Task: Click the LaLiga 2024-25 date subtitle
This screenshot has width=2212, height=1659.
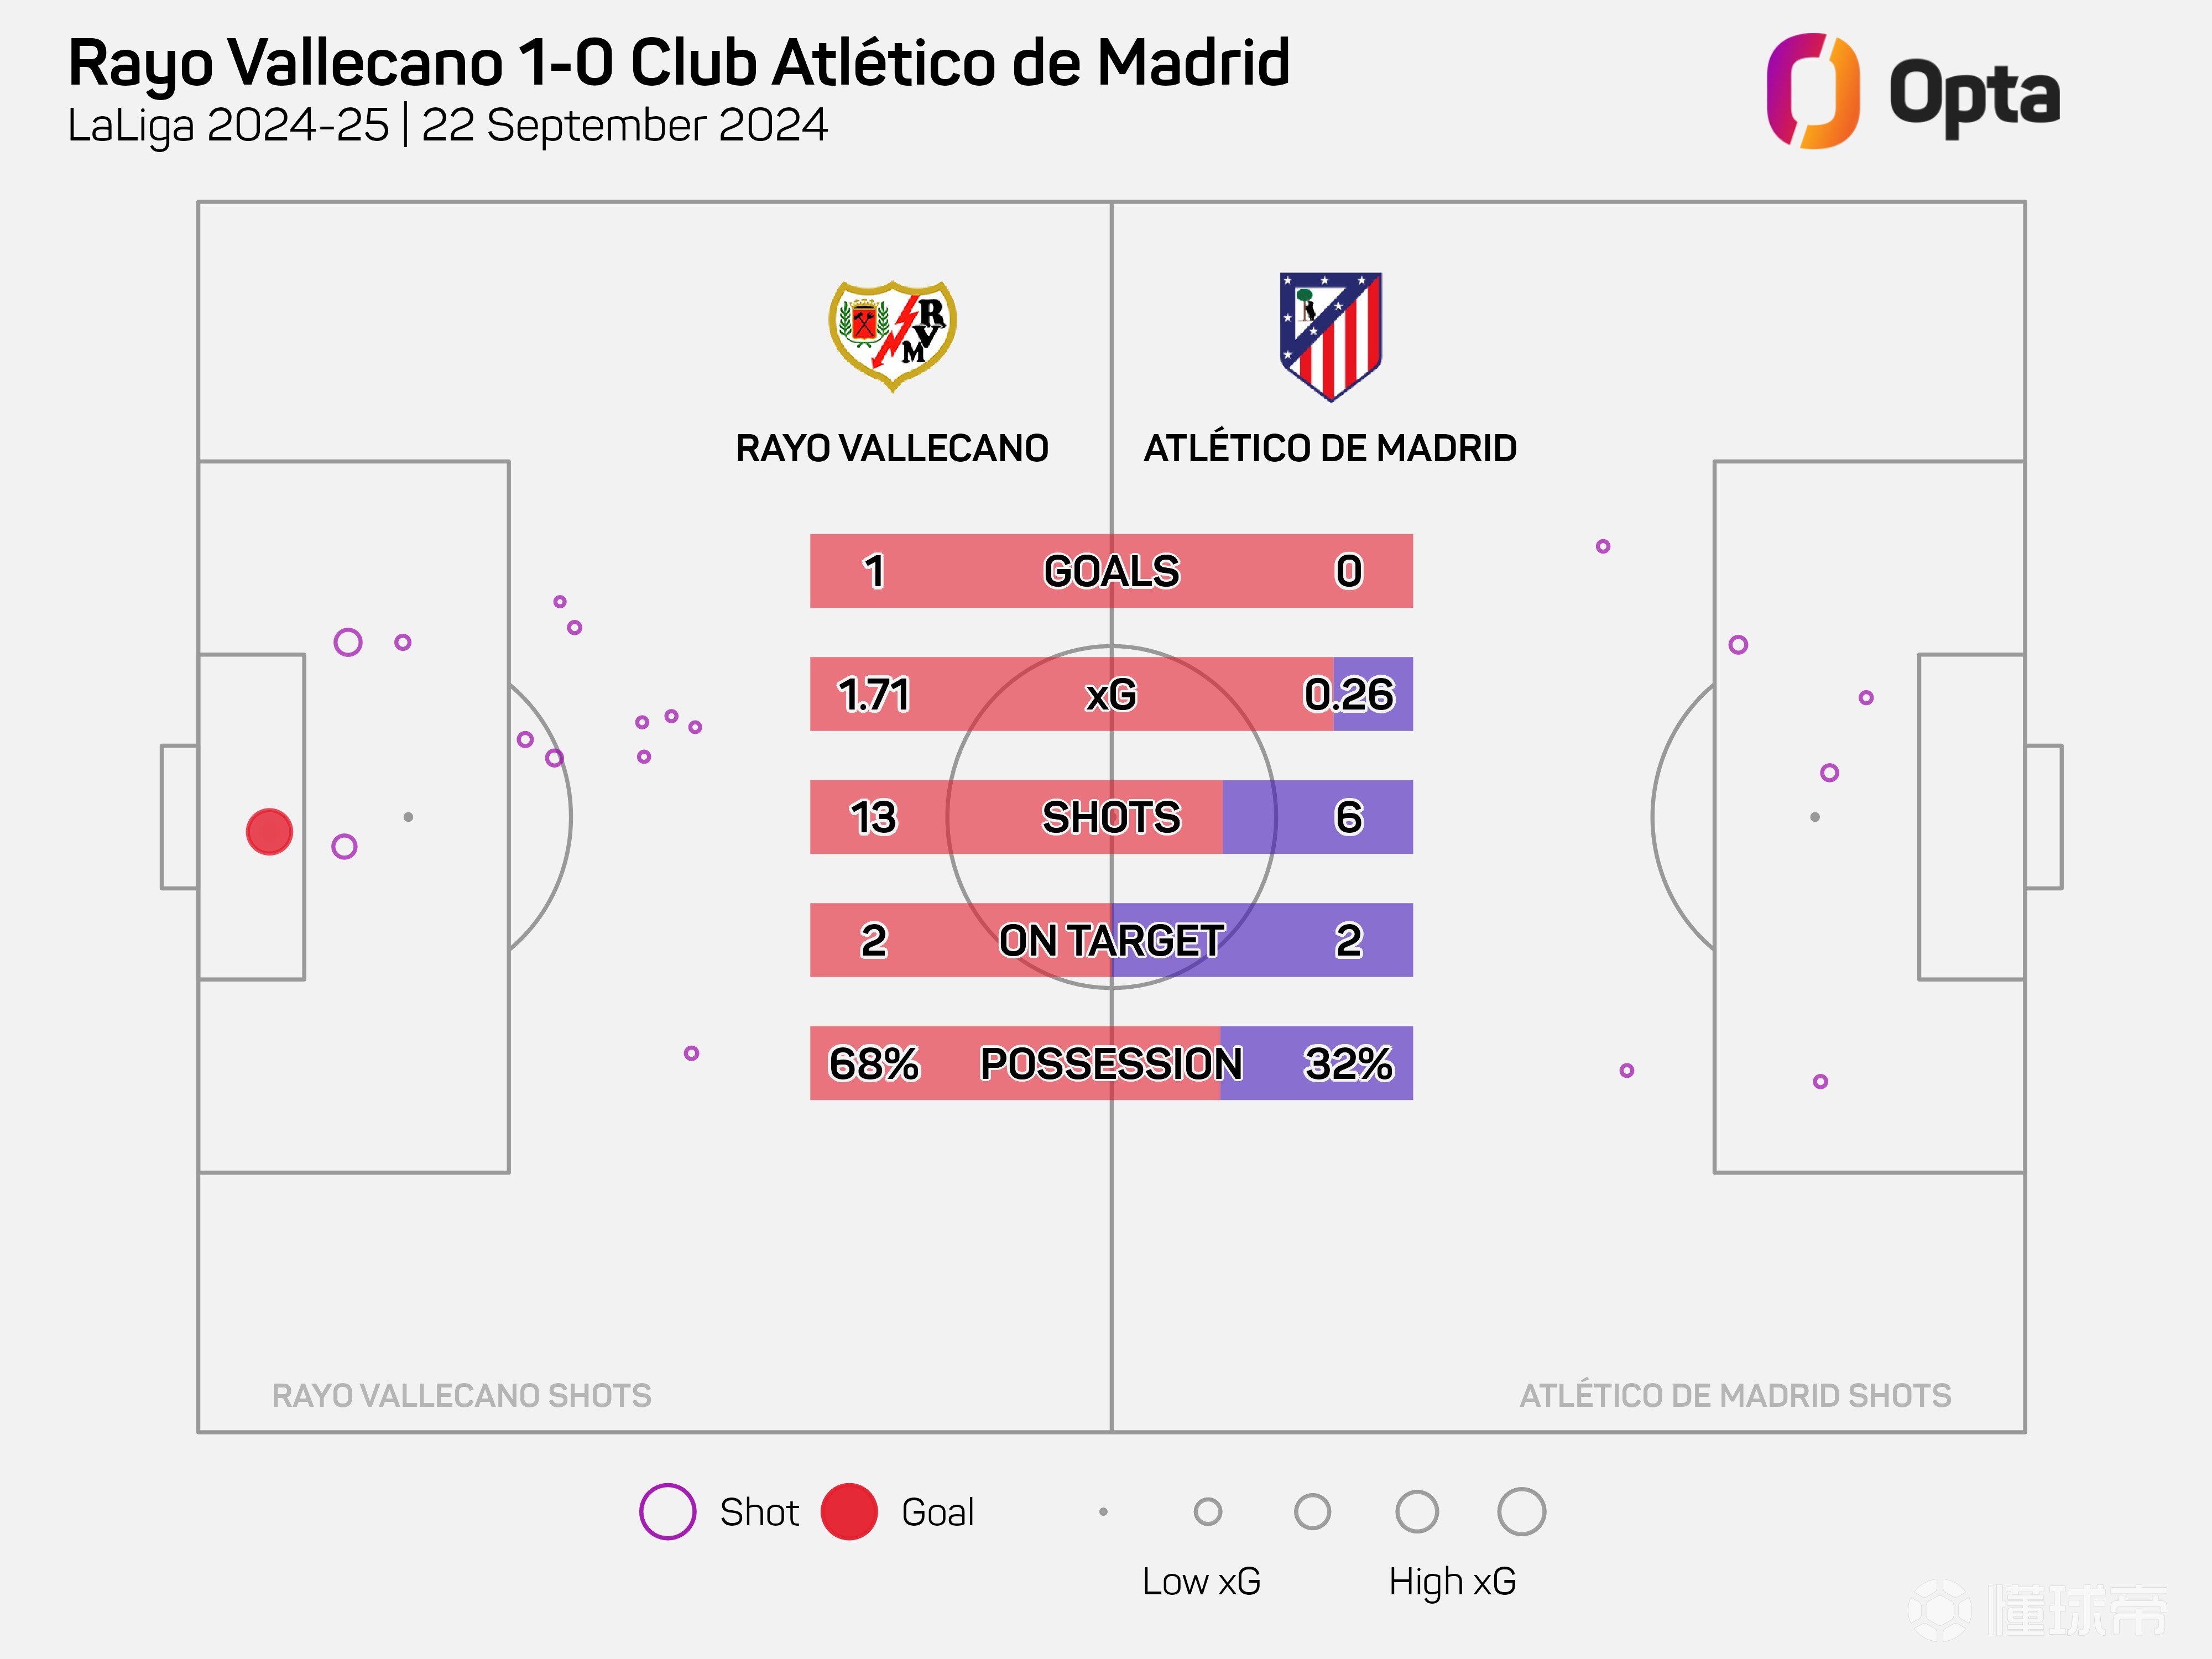Action: (x=447, y=126)
